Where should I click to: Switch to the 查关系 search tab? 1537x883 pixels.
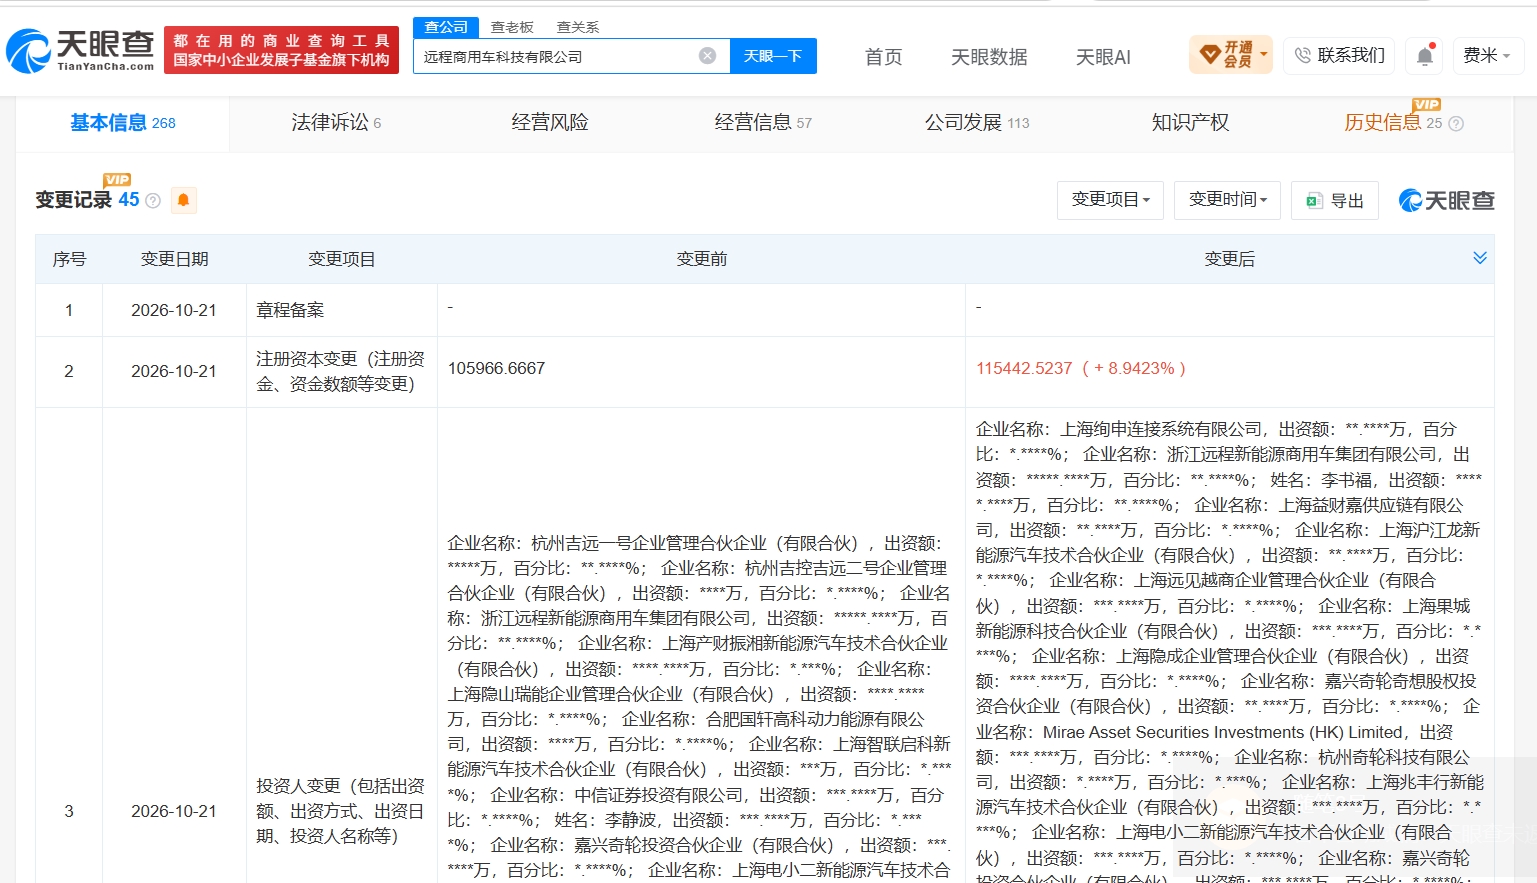pos(578,27)
